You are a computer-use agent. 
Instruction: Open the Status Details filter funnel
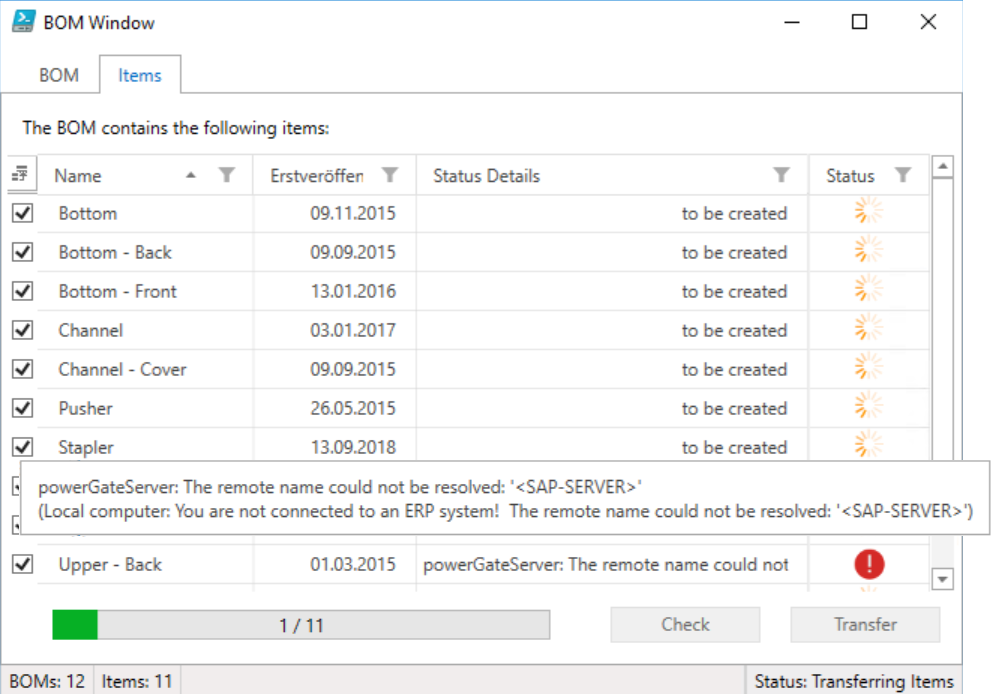click(x=781, y=175)
